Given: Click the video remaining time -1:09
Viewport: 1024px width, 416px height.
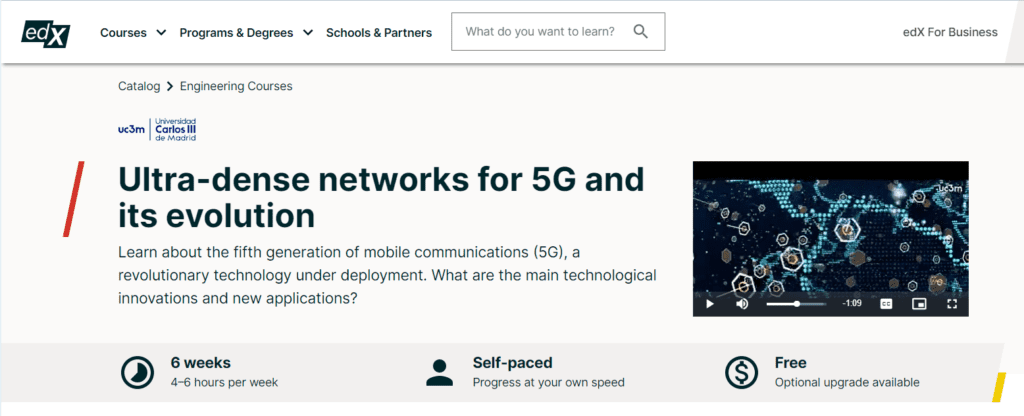Looking at the screenshot, I should [x=852, y=304].
